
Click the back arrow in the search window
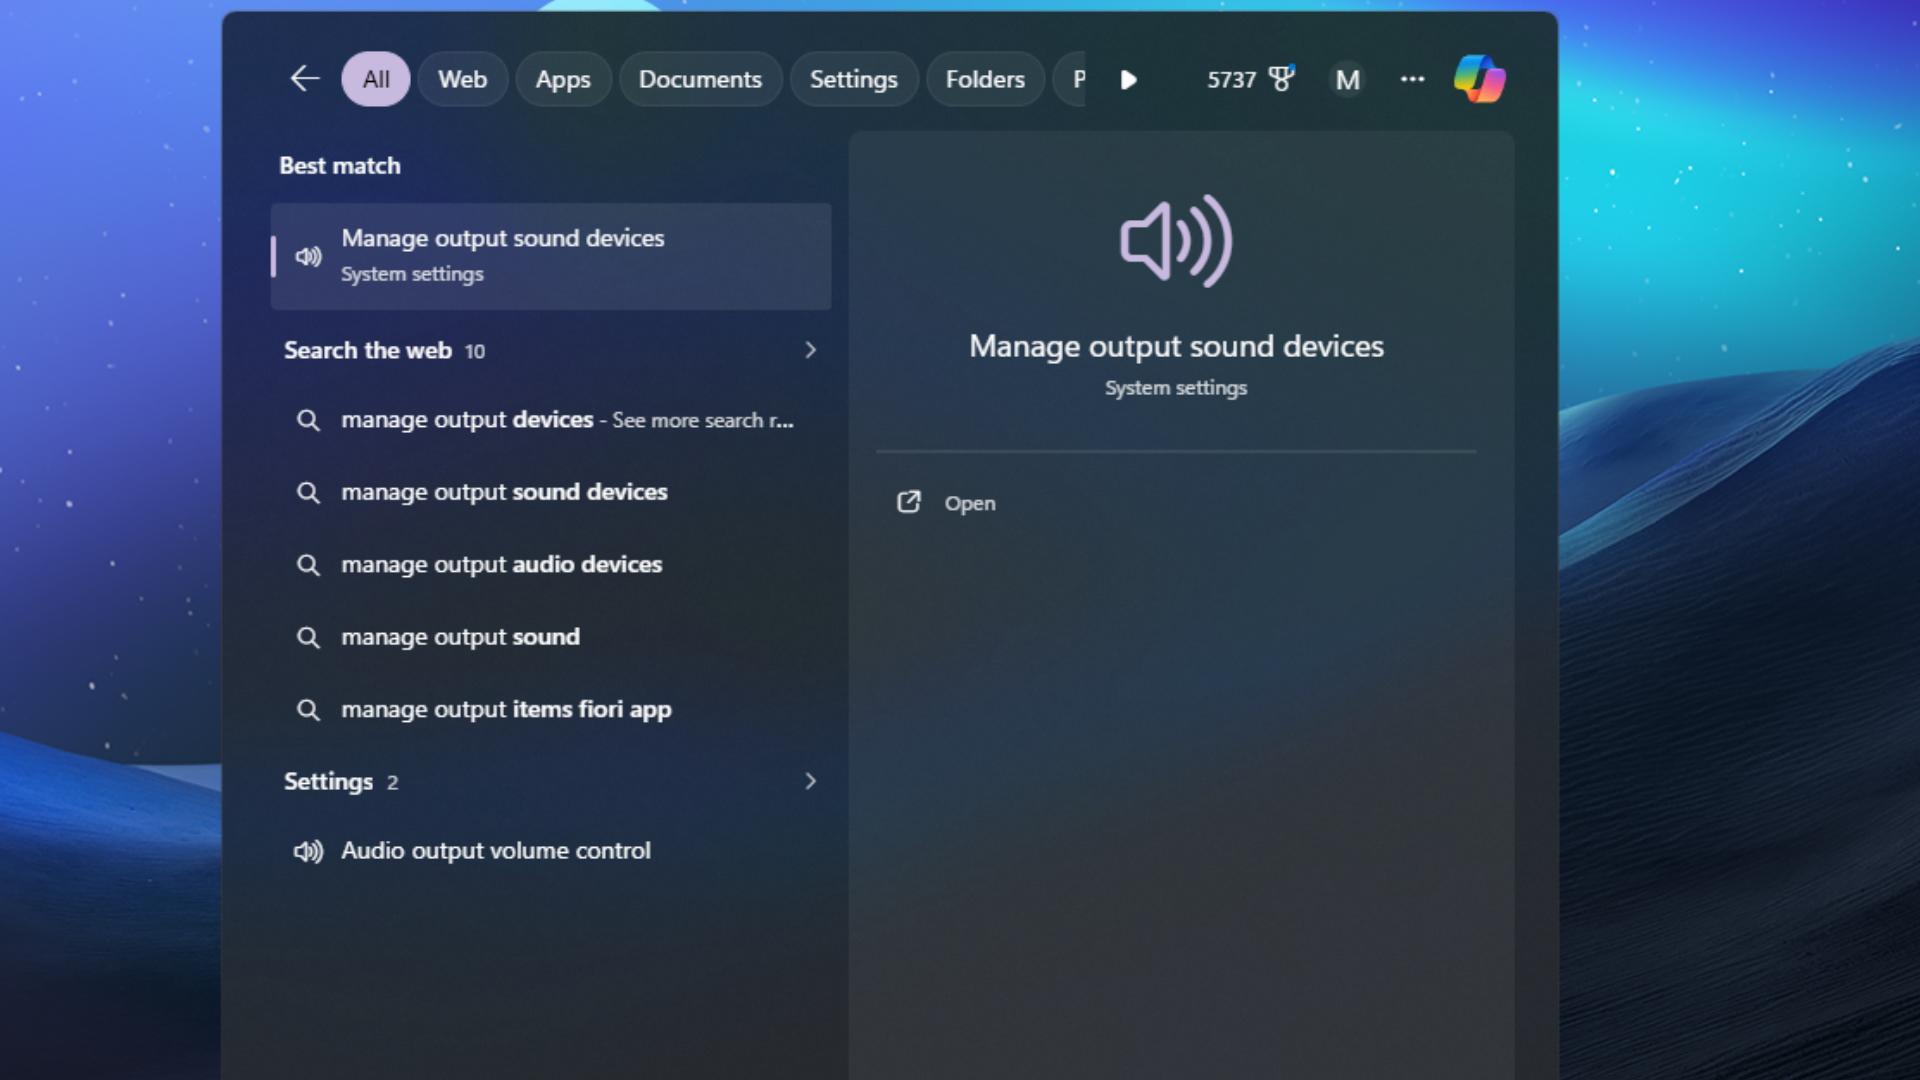tap(304, 78)
